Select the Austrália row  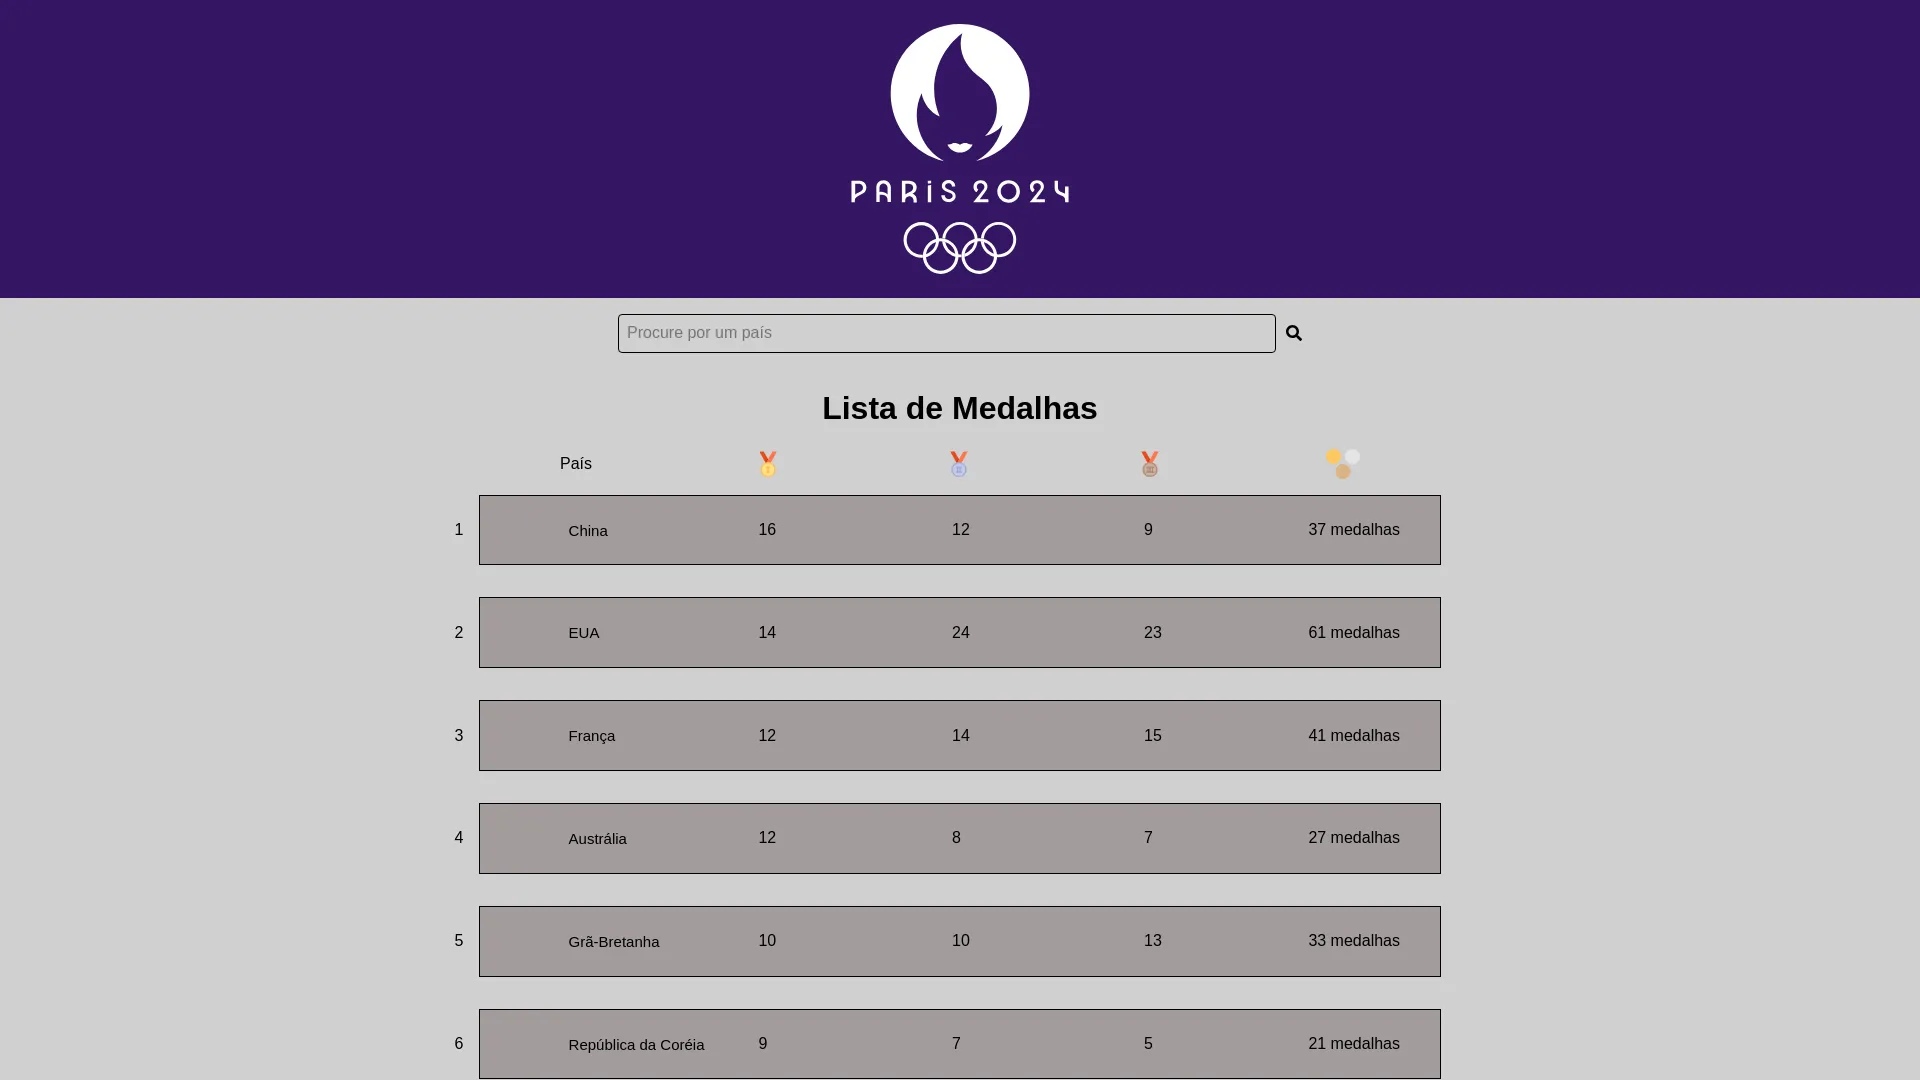959,839
